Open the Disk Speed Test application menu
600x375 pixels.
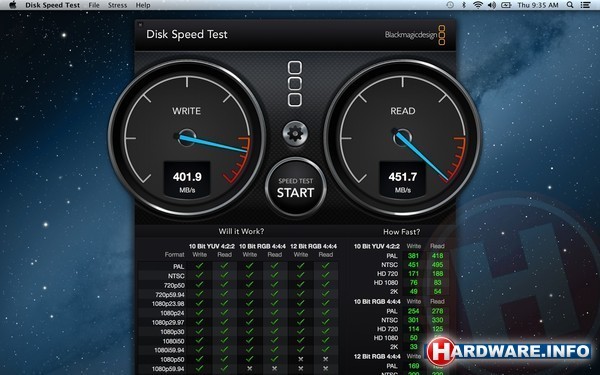pyautogui.click(x=53, y=5)
